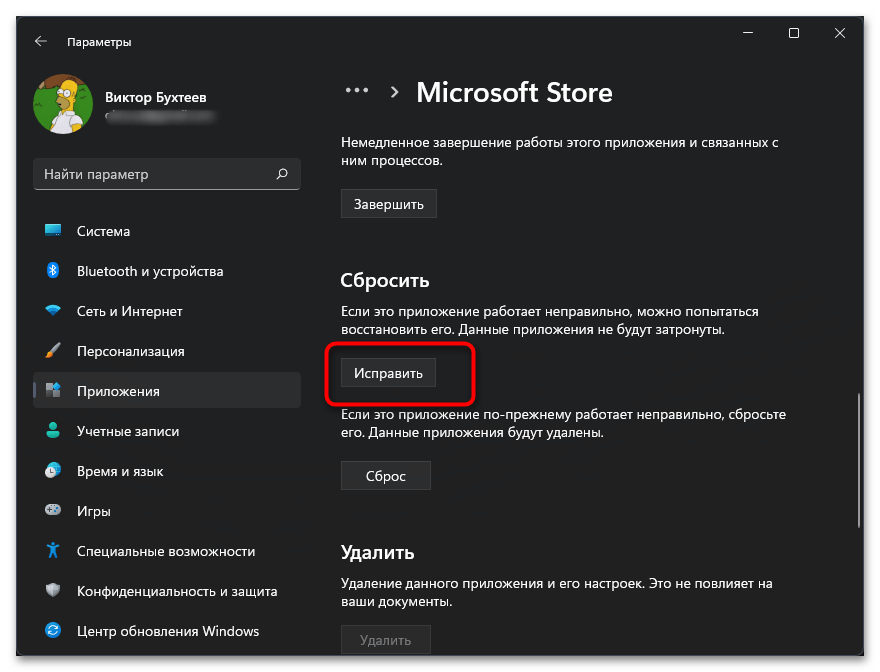Click the Найти параметр search field
The width and height of the screenshot is (880, 672).
click(155, 174)
